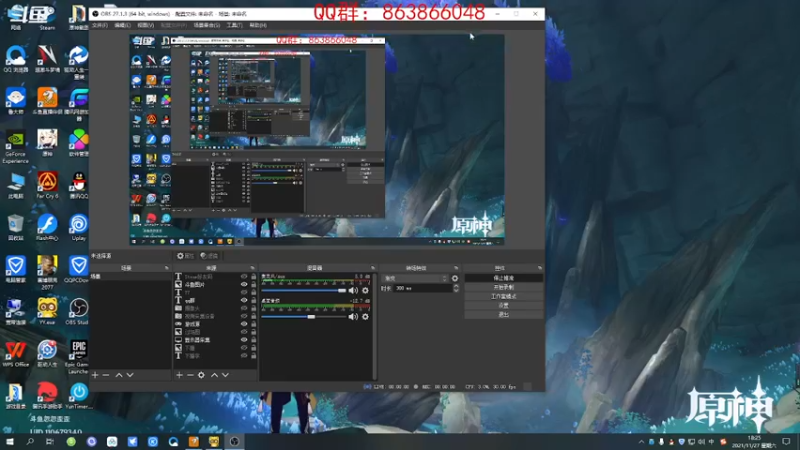Add a new source with the plus icon
The height and width of the screenshot is (450, 800).
click(x=179, y=375)
